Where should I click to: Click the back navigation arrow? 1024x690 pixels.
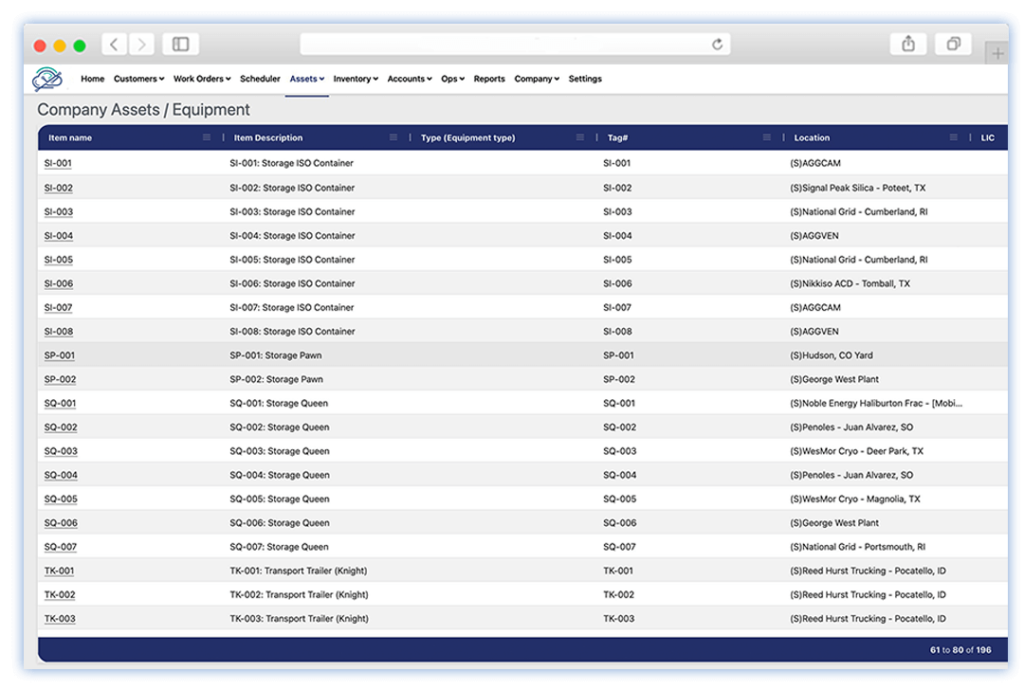(113, 44)
